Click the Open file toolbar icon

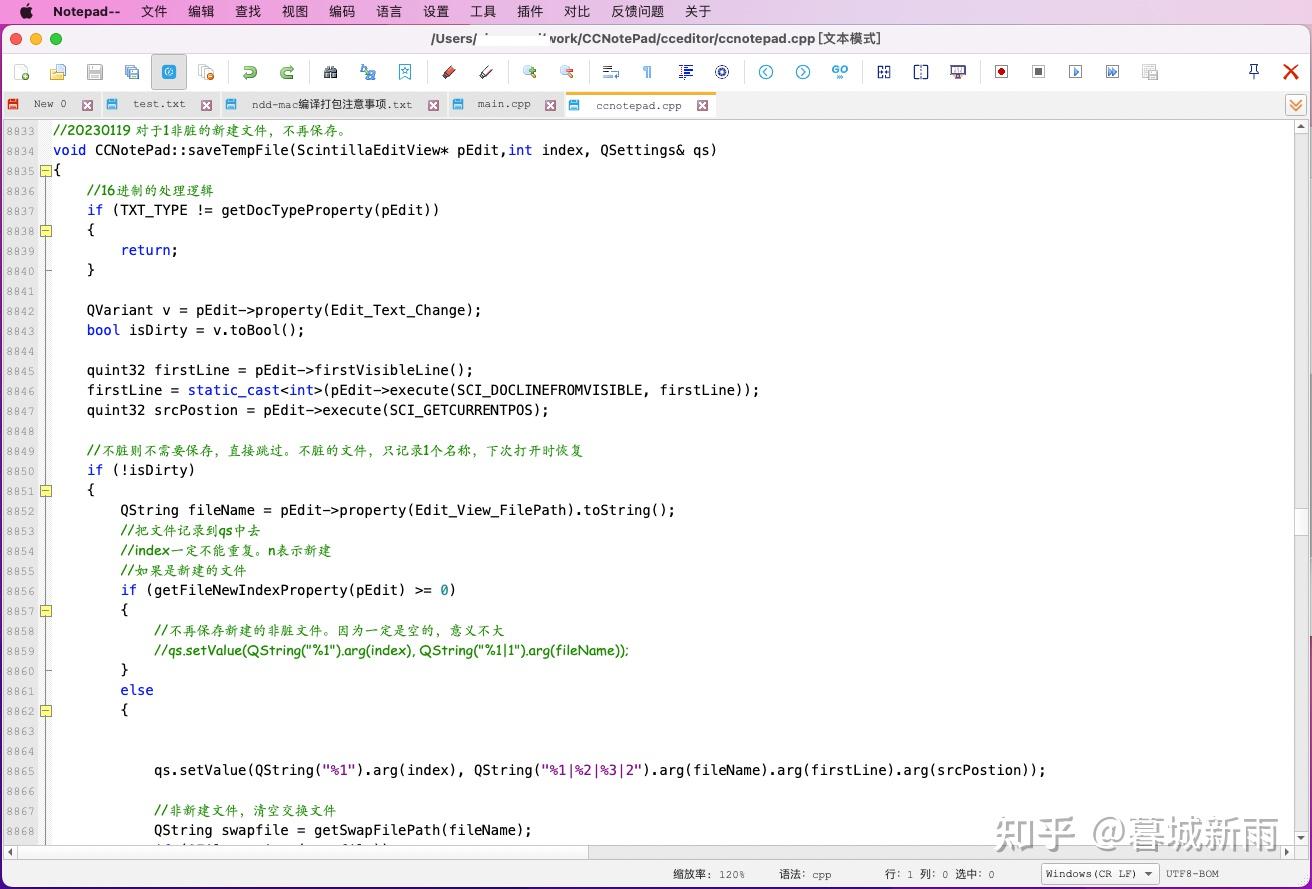coord(57,72)
